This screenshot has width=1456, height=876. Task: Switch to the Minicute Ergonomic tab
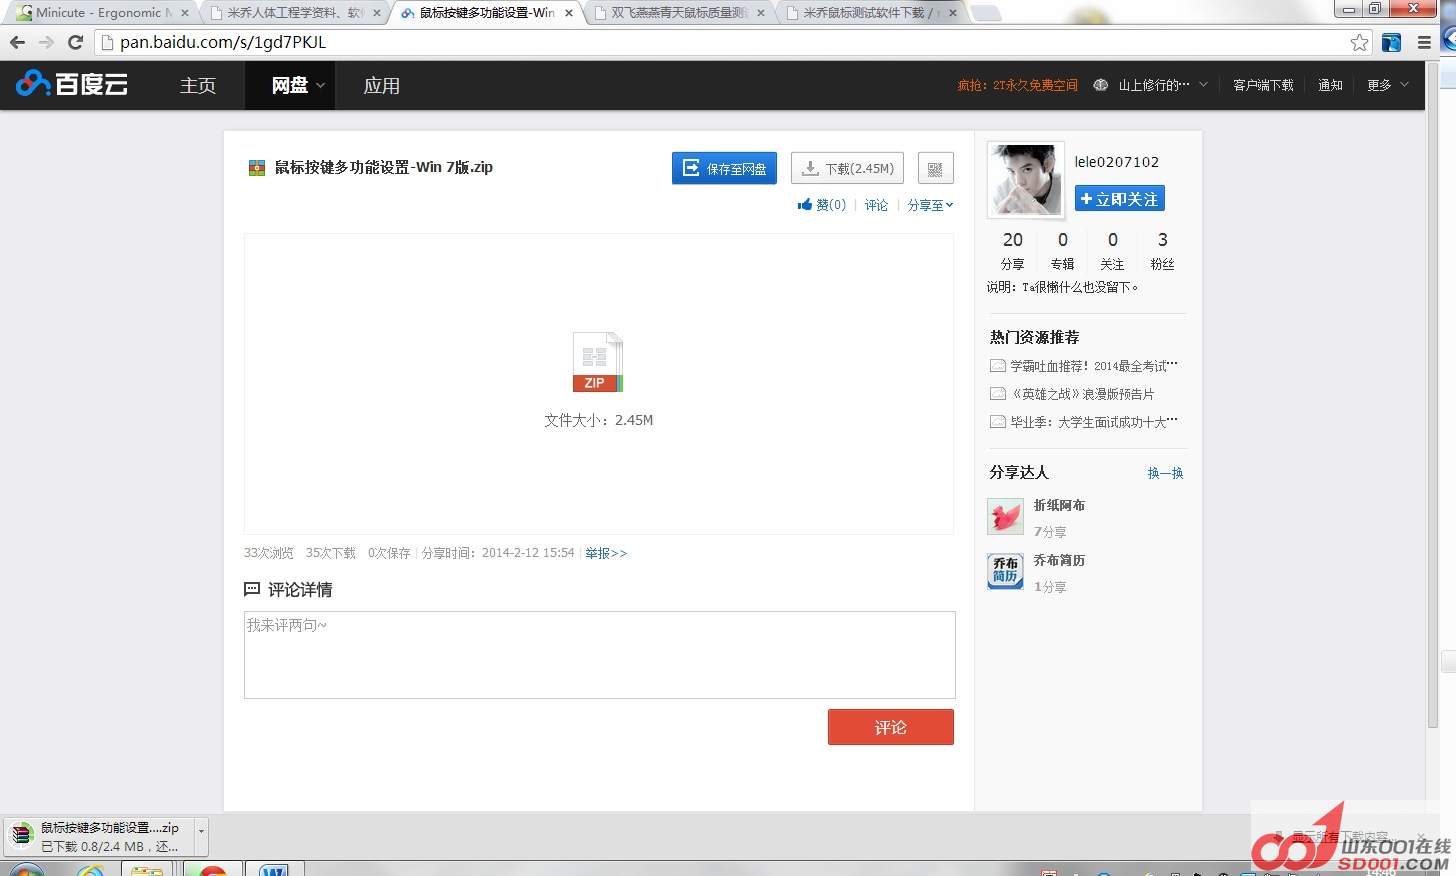pyautogui.click(x=100, y=13)
